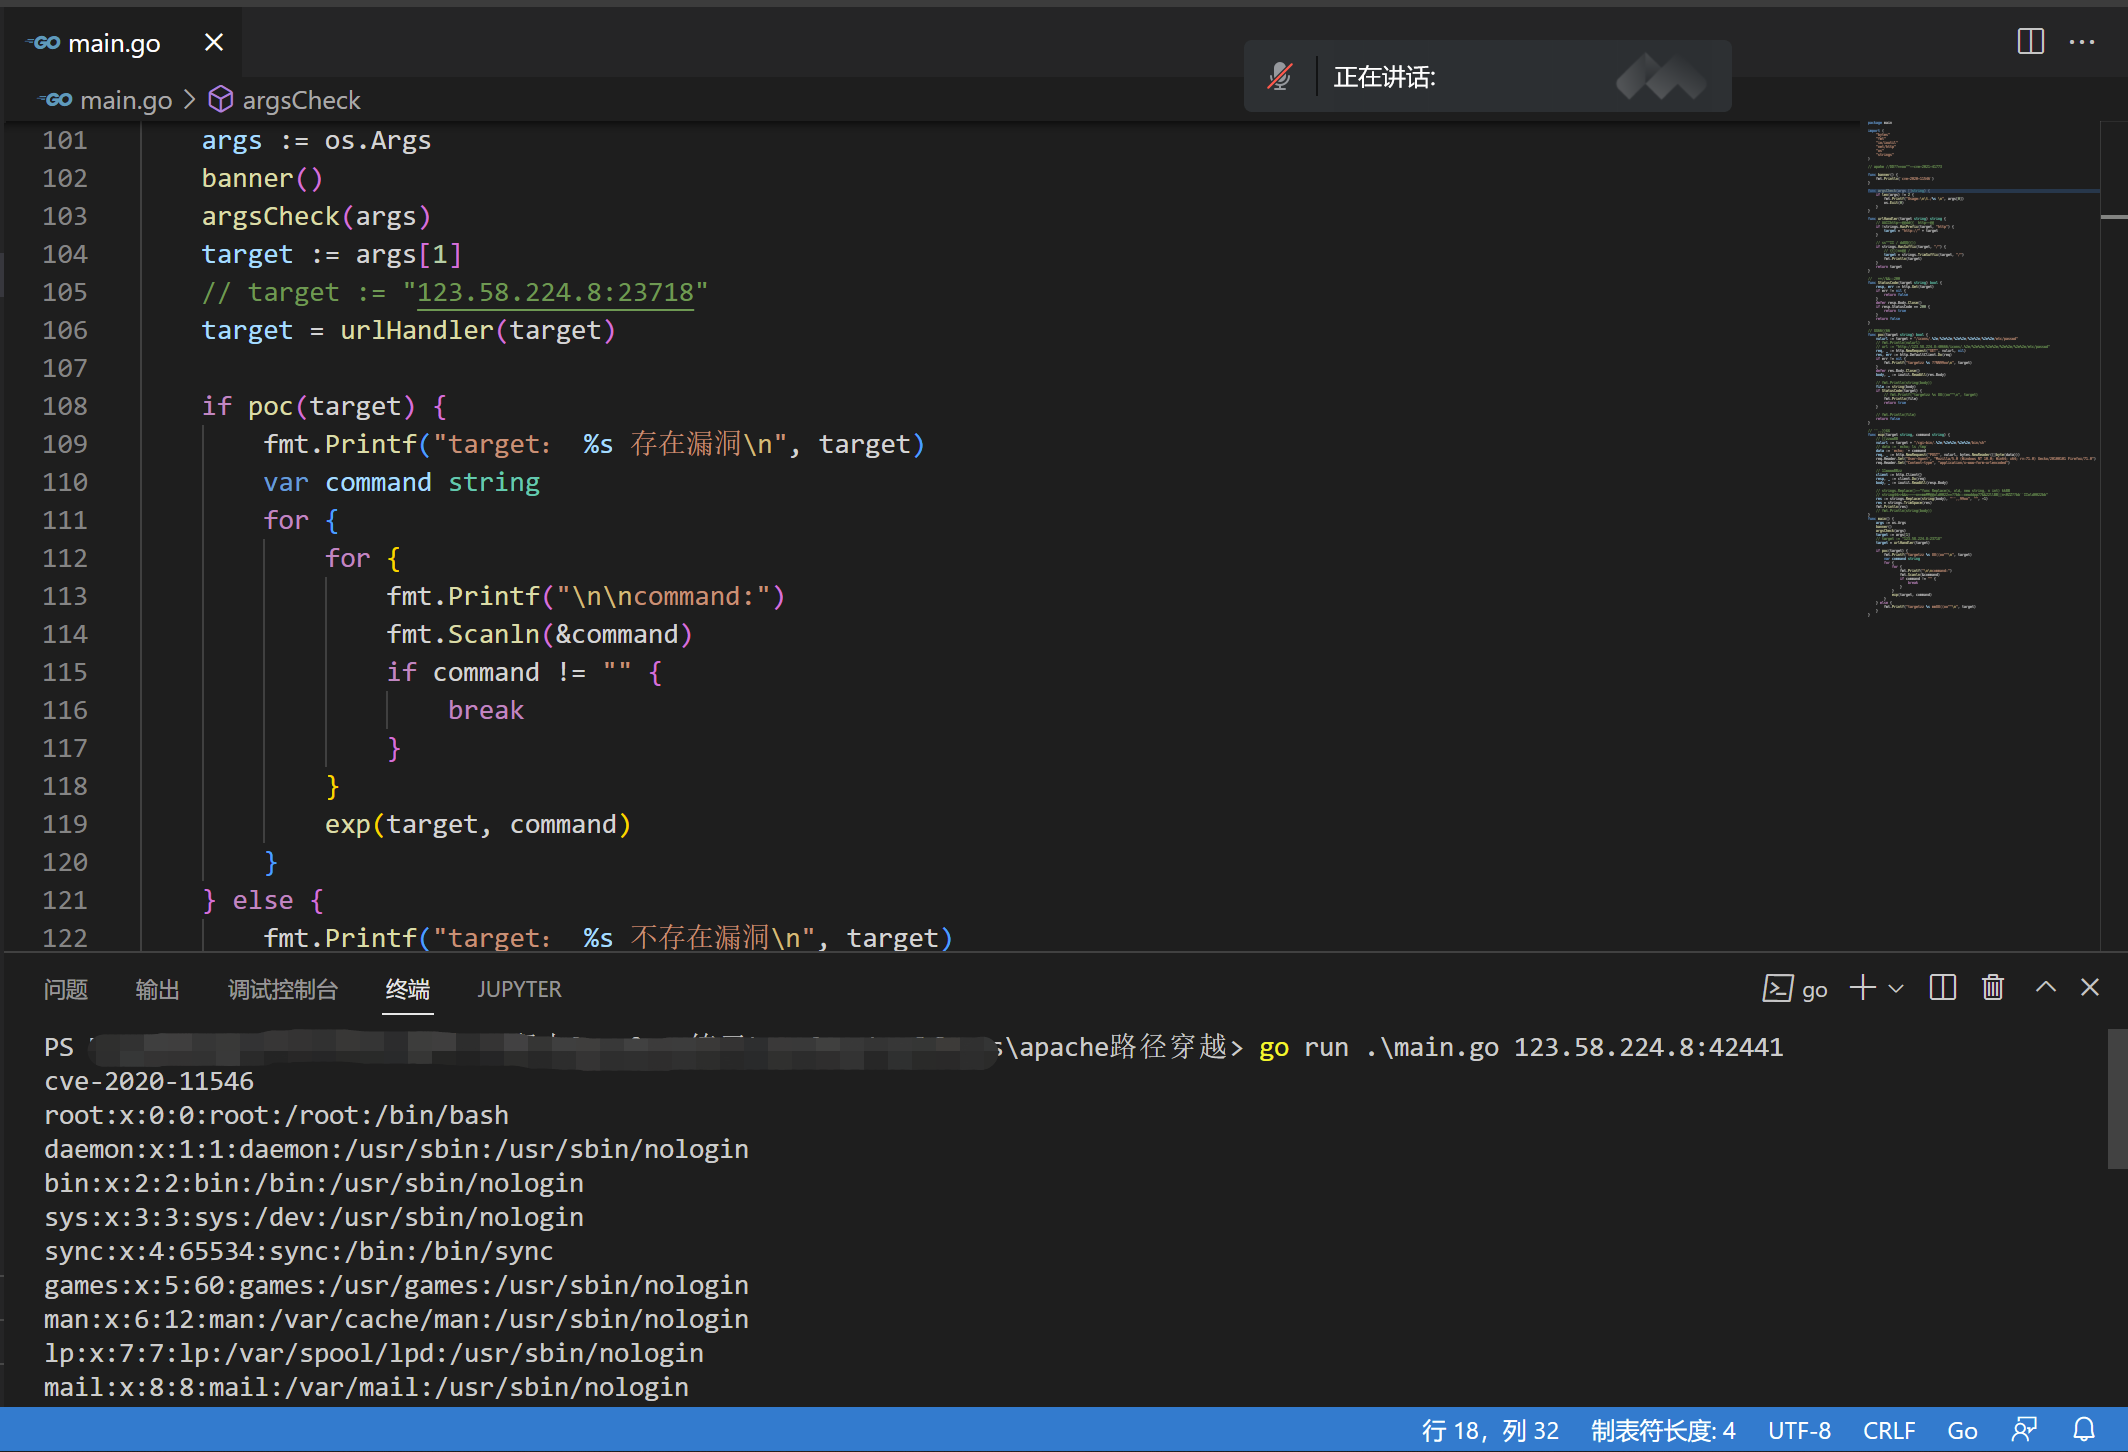2128x1452 pixels.
Task: Click cve-2020-11546 text in terminal output
Action: click(149, 1081)
